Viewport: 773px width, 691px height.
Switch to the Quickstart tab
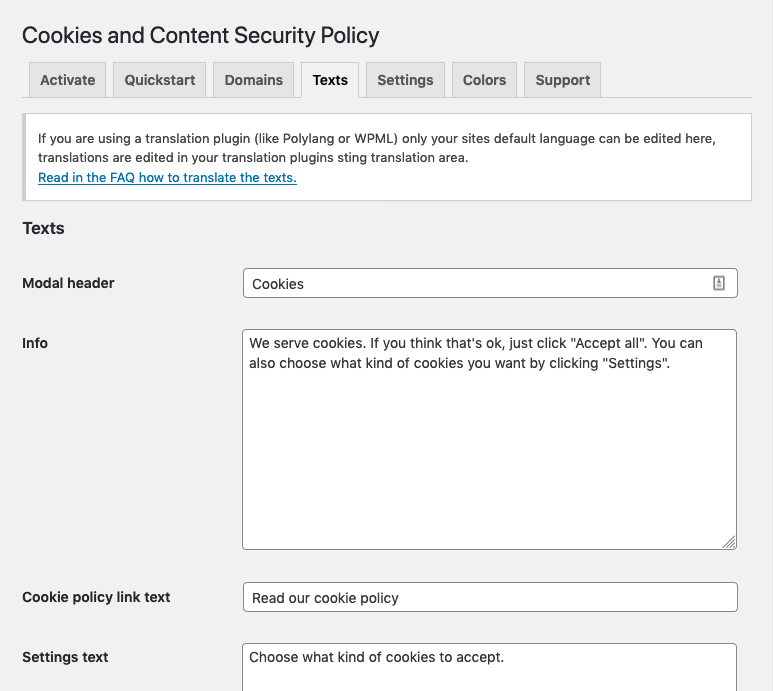pos(160,80)
